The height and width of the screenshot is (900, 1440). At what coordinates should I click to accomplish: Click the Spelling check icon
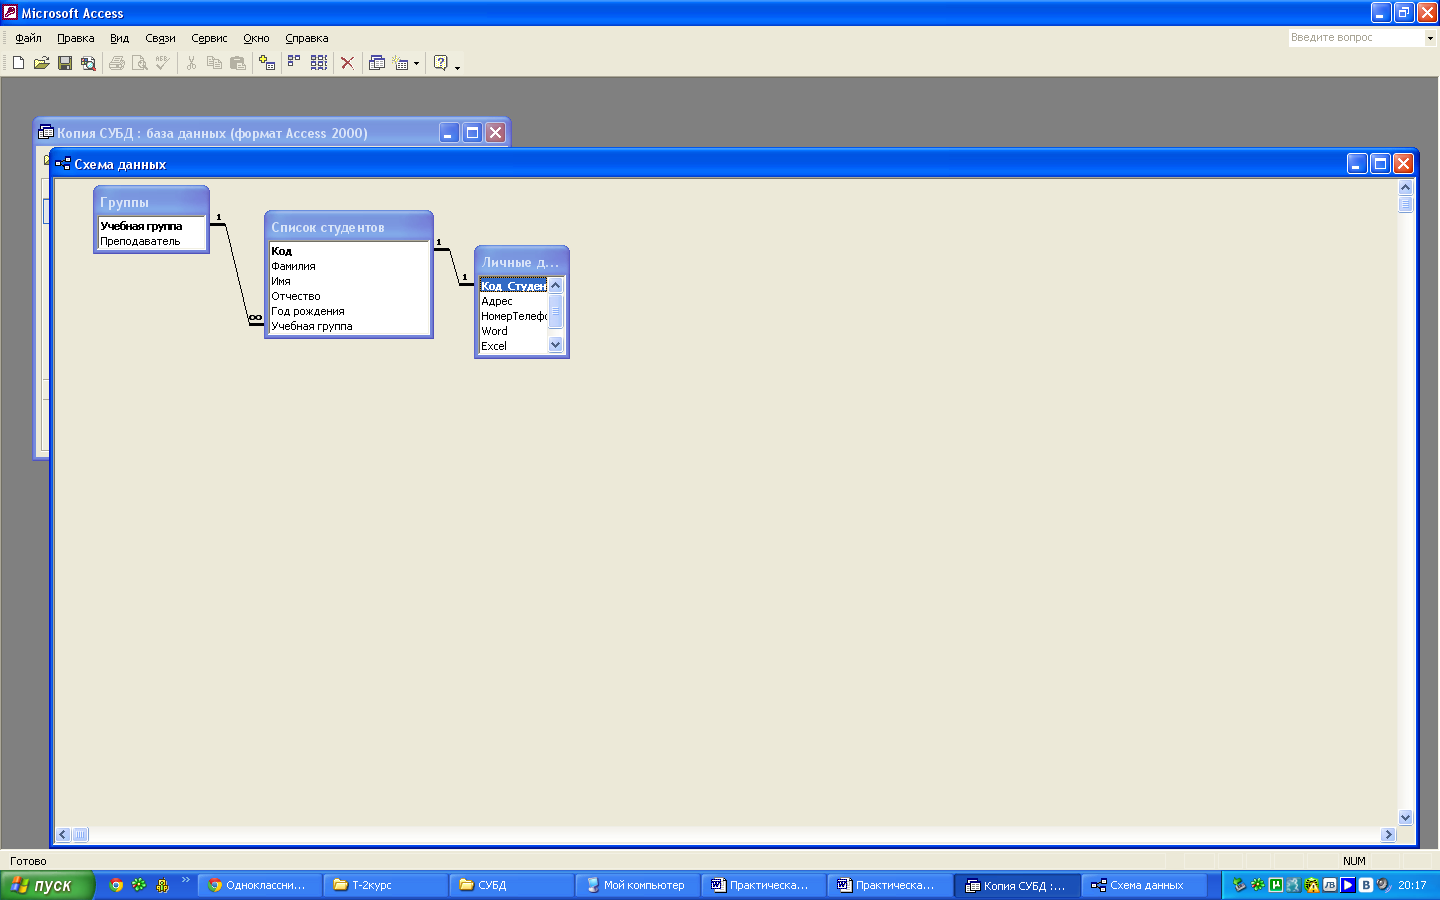[x=162, y=63]
